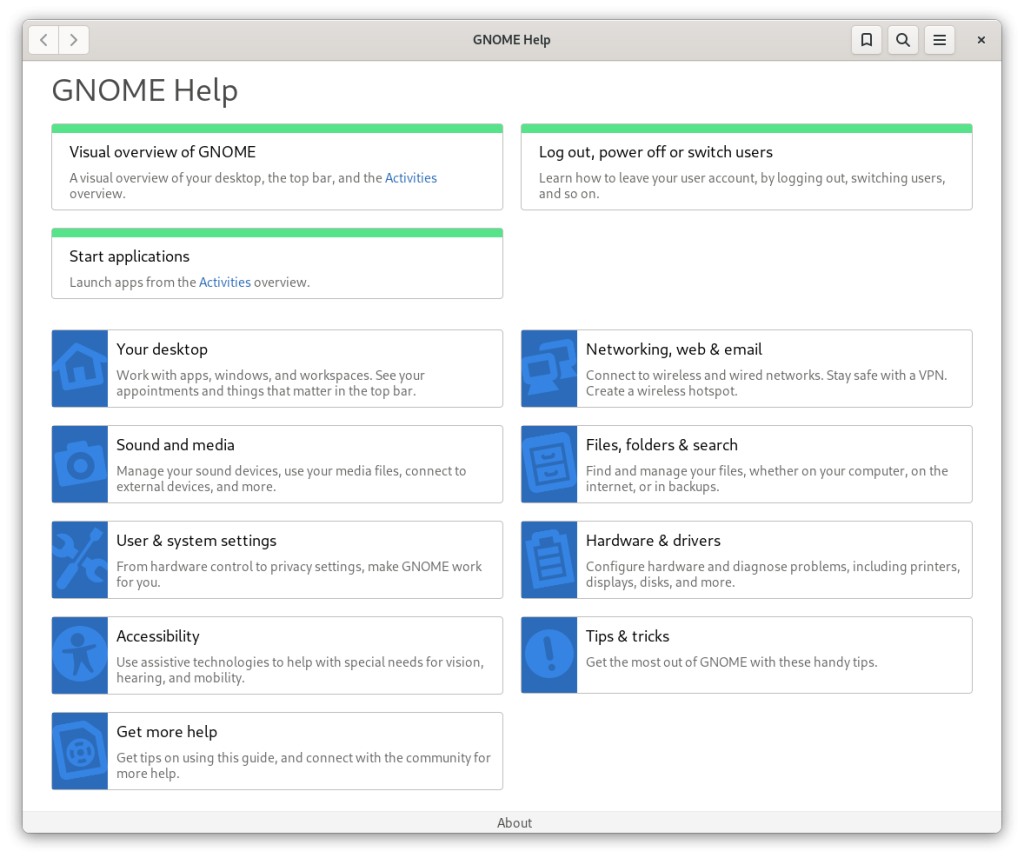Viewport: 1024px width, 858px height.
Task: Click the Your desktop house icon
Action: click(80, 368)
